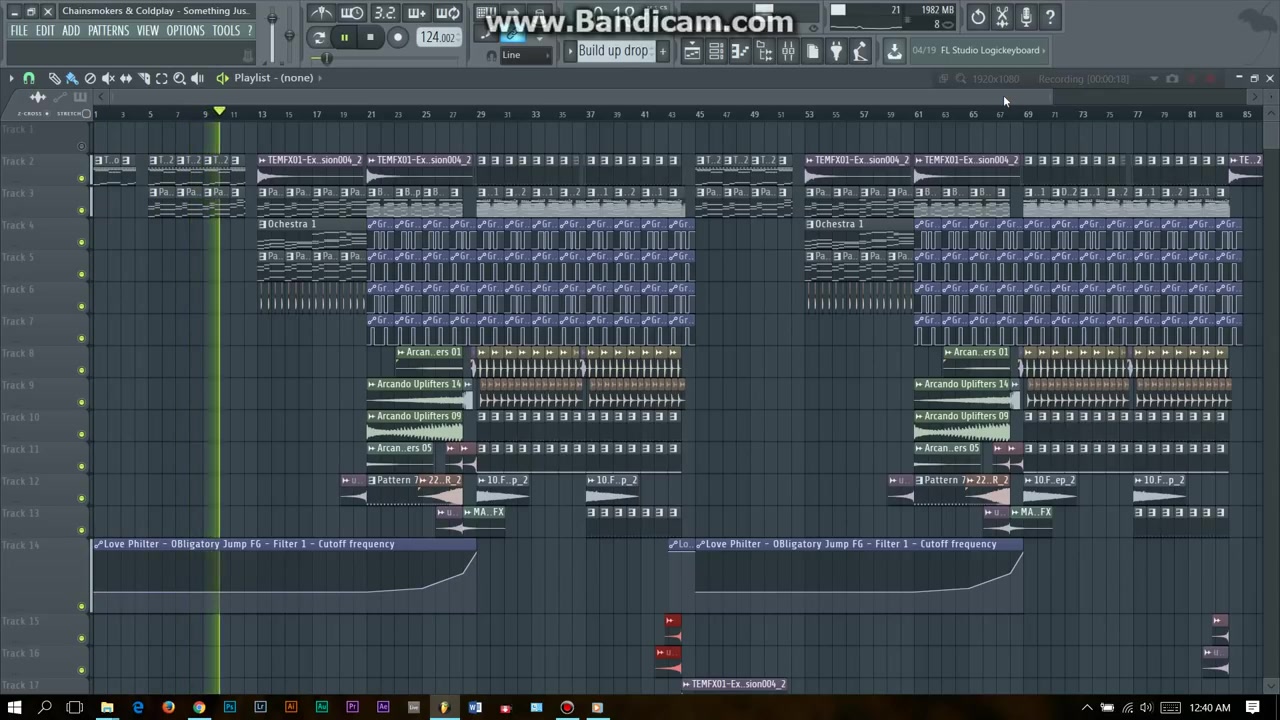Viewport: 1280px width, 720px height.
Task: Click the undo history icon
Action: pos(978,17)
